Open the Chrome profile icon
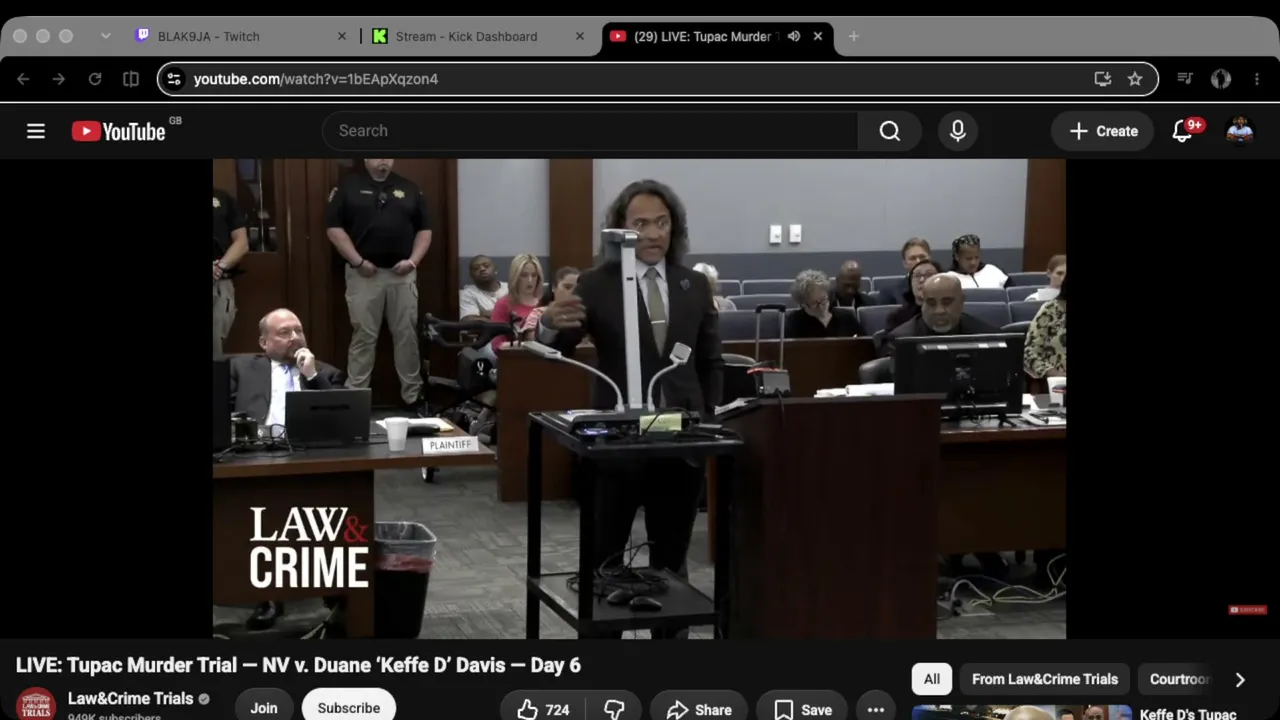The image size is (1280, 720). tap(1221, 79)
